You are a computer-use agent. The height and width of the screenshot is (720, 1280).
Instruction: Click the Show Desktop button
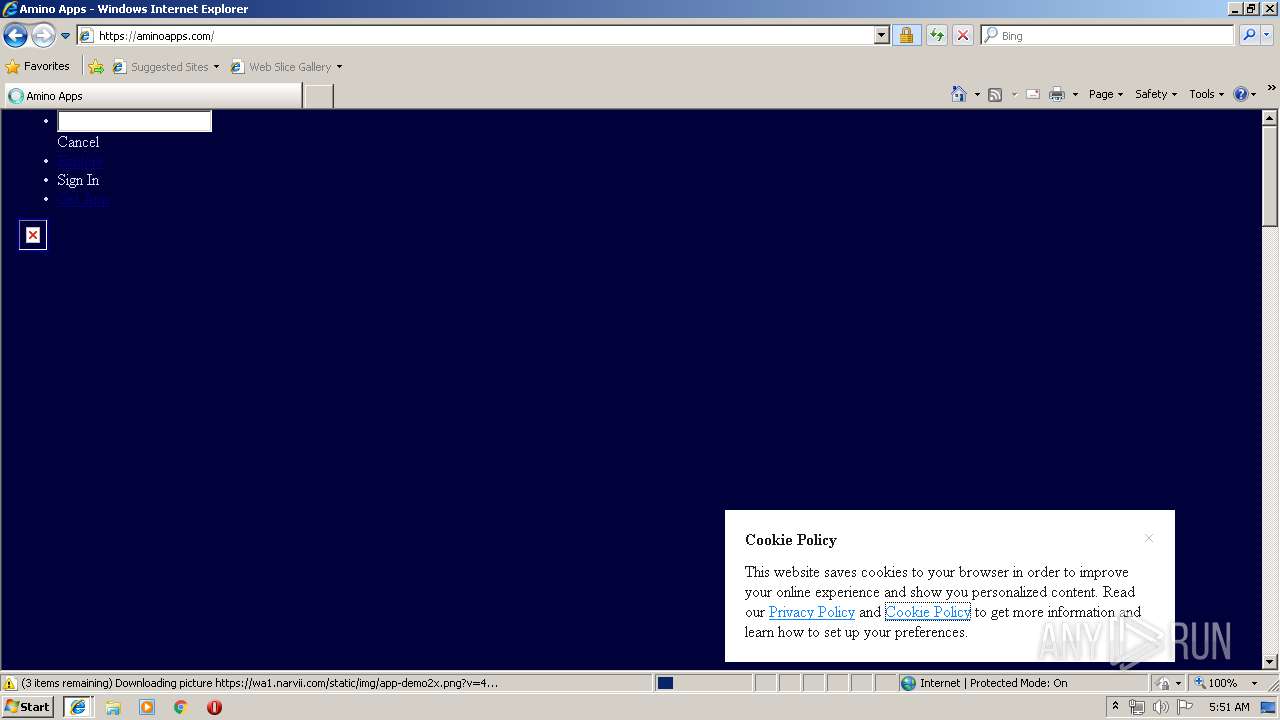coord(1269,707)
